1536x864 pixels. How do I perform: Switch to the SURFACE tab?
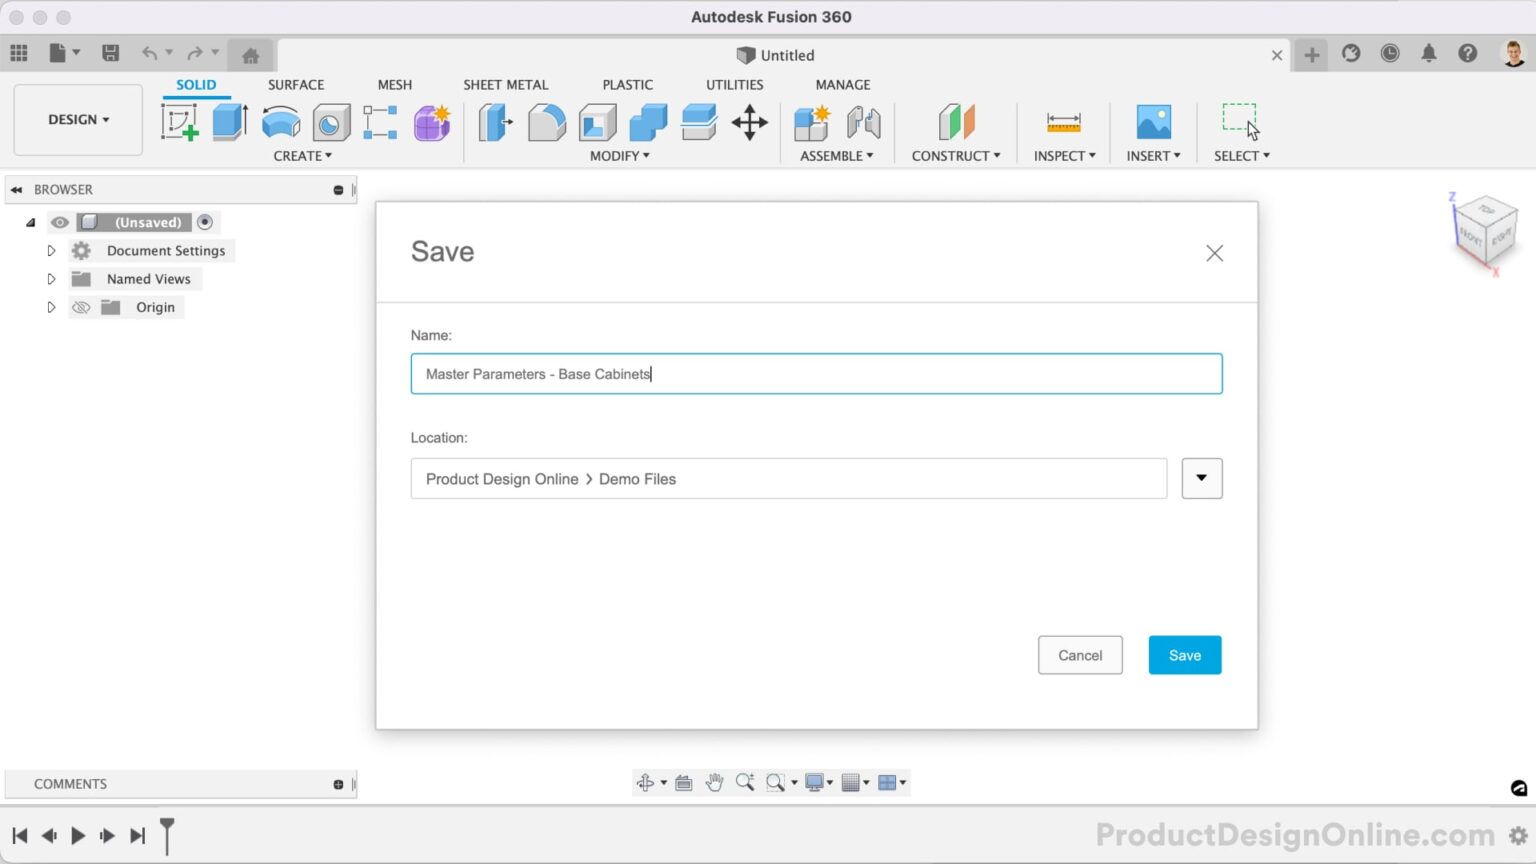click(x=295, y=85)
